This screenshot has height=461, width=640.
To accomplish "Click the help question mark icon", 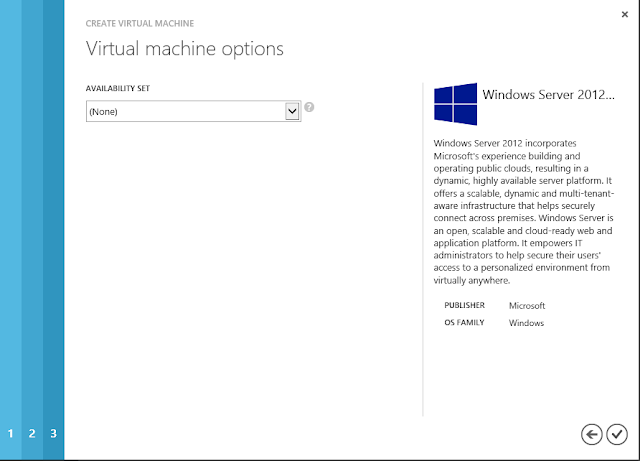I will pyautogui.click(x=309, y=107).
